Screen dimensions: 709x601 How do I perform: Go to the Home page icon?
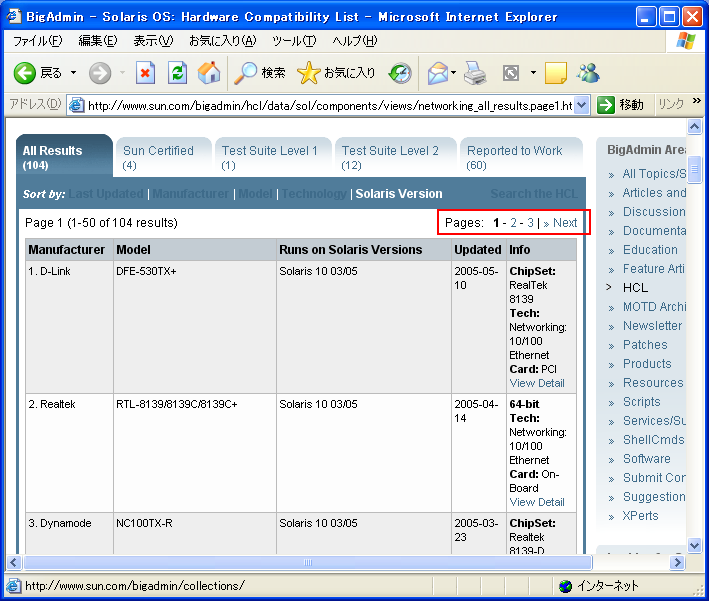[209, 73]
